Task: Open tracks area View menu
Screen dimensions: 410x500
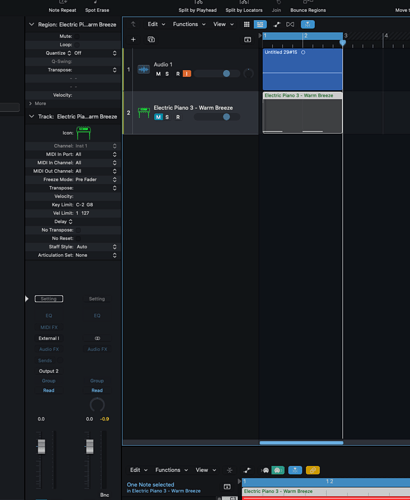Action: [223, 24]
